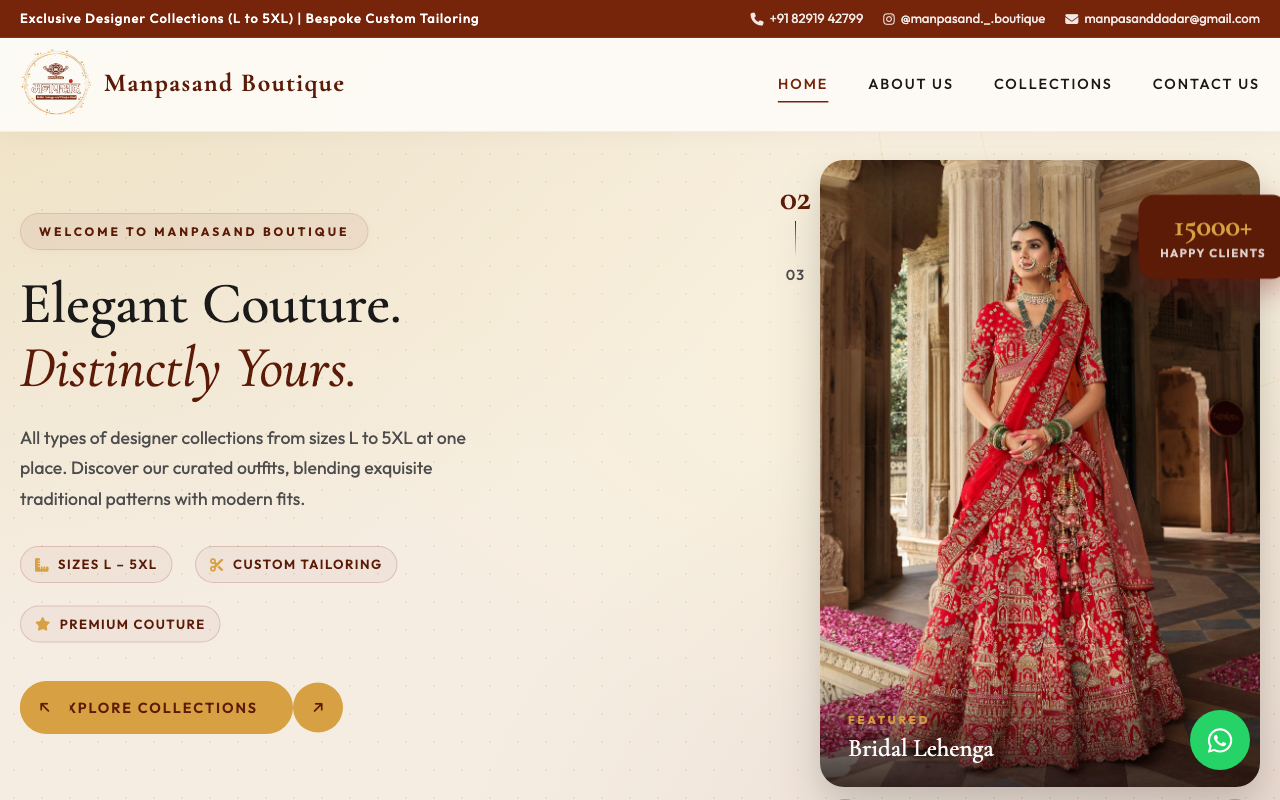This screenshot has height=800, width=1280.
Task: Click the 15000+ Happy Clients badge
Action: pyautogui.click(x=1212, y=237)
